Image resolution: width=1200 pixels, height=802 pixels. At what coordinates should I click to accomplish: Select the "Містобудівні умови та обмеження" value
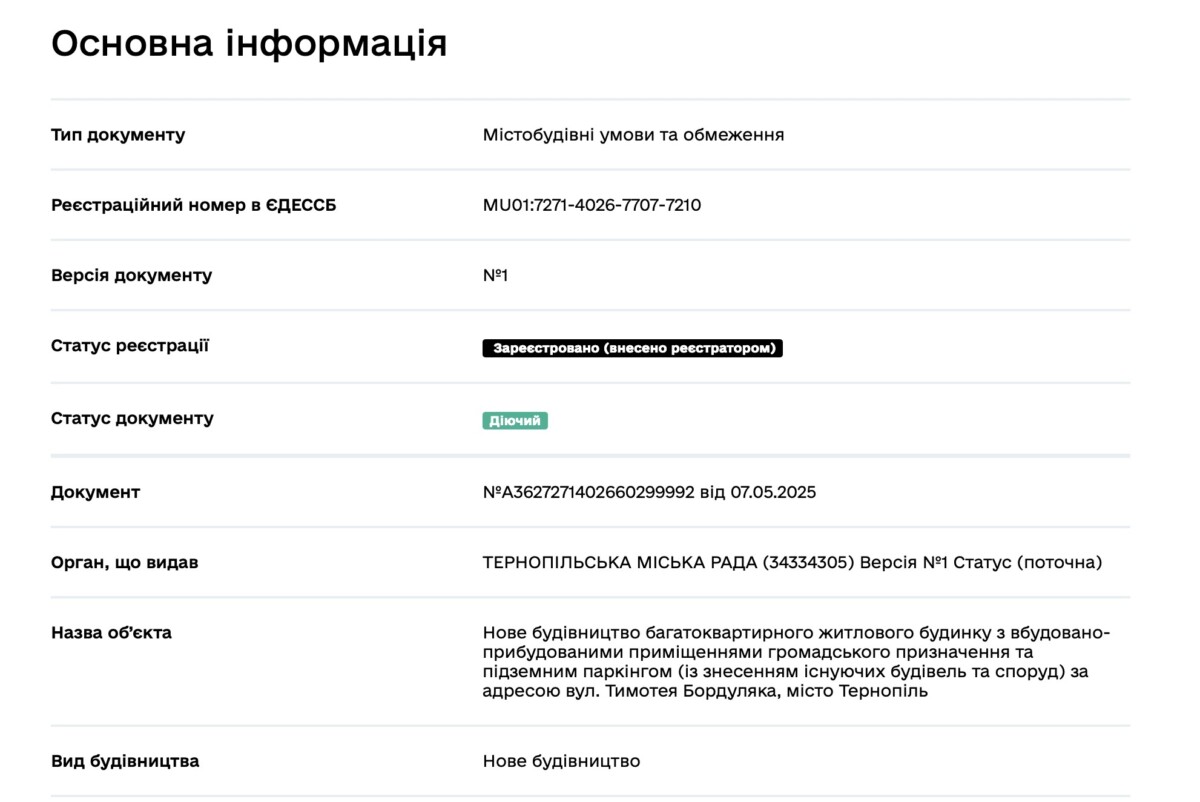[633, 135]
